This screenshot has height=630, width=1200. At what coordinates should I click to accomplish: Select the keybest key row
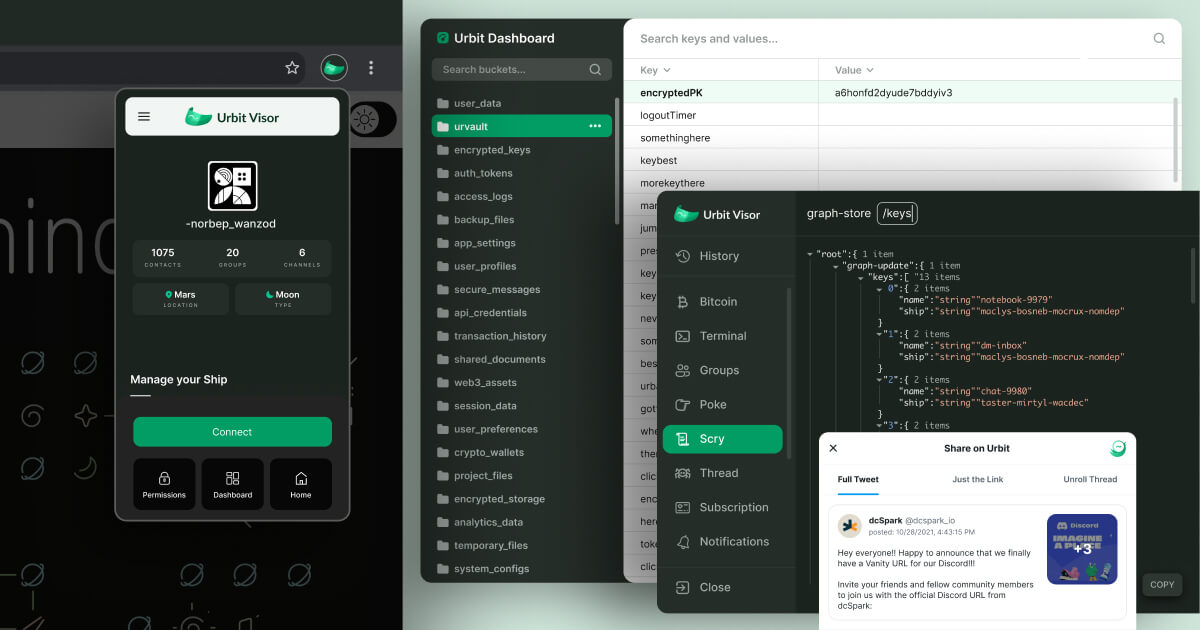pos(901,161)
